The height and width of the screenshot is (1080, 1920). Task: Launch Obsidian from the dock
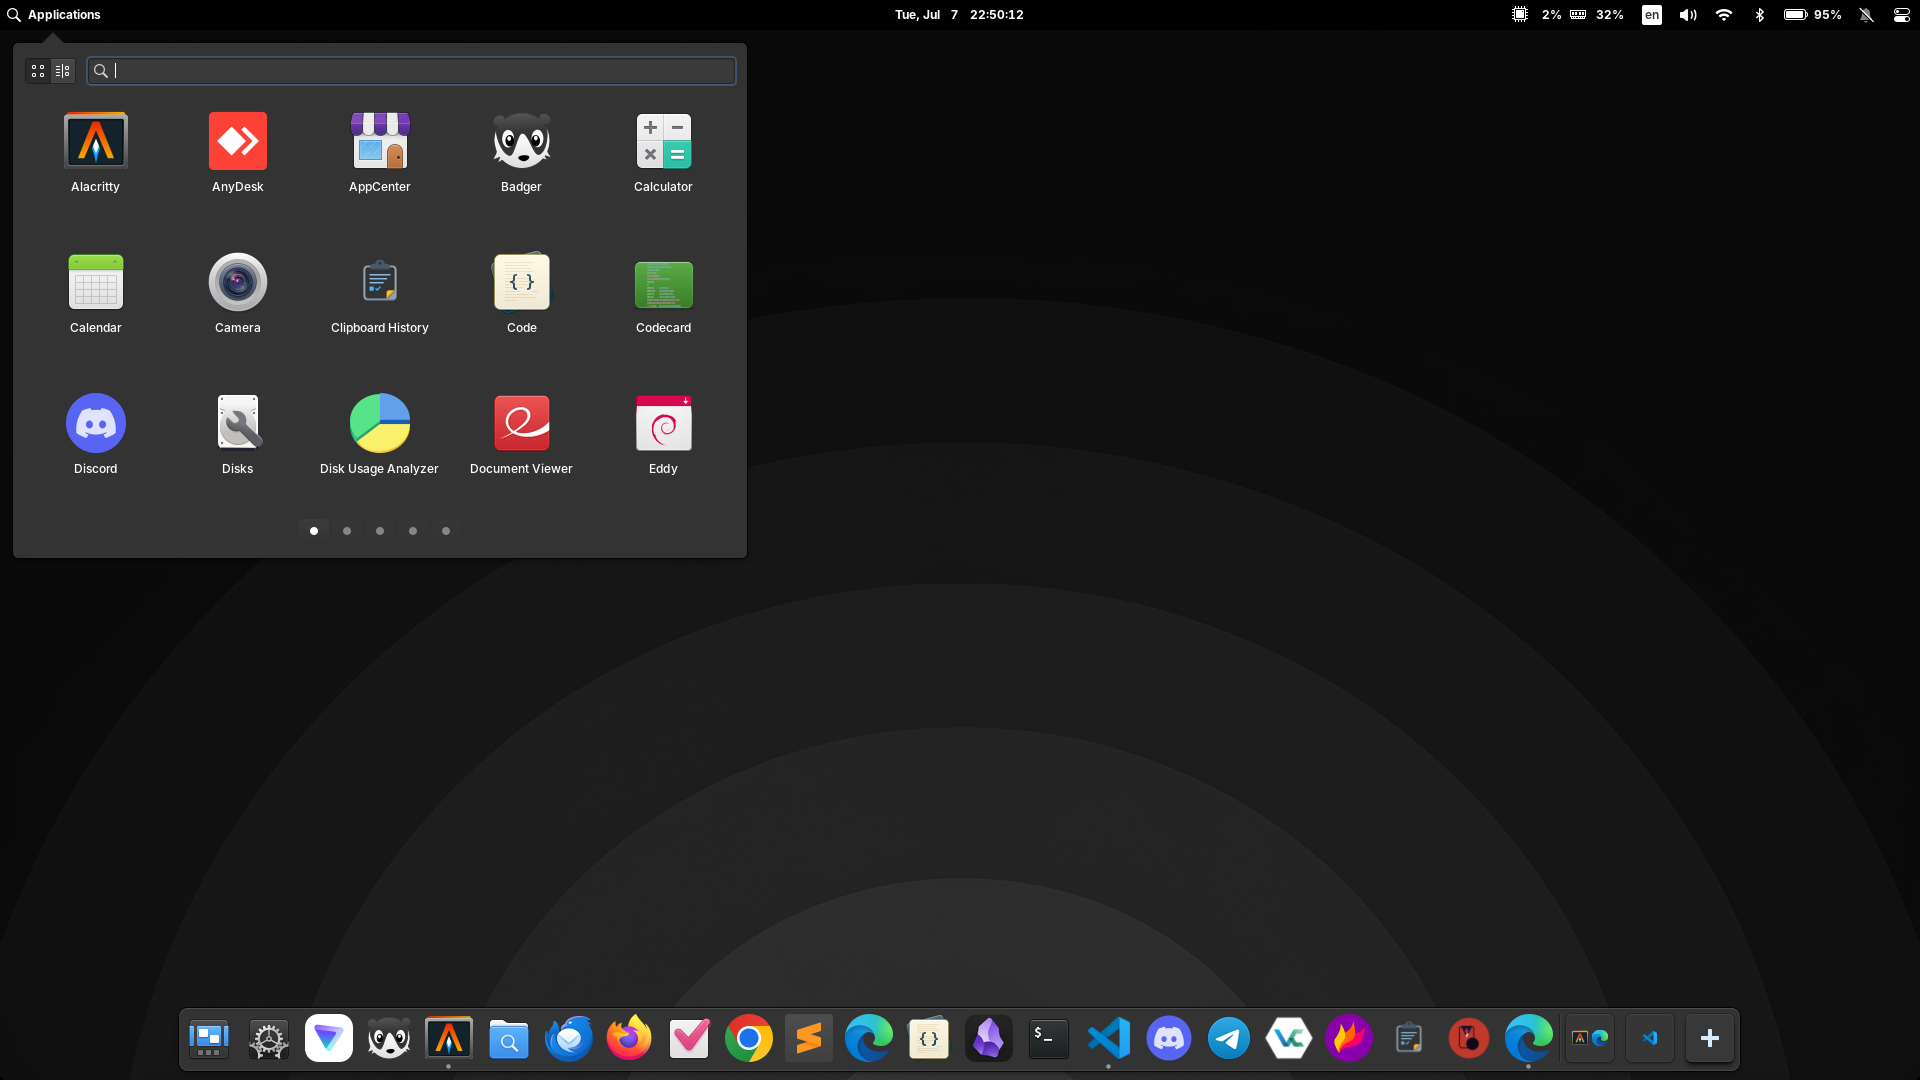[989, 1039]
